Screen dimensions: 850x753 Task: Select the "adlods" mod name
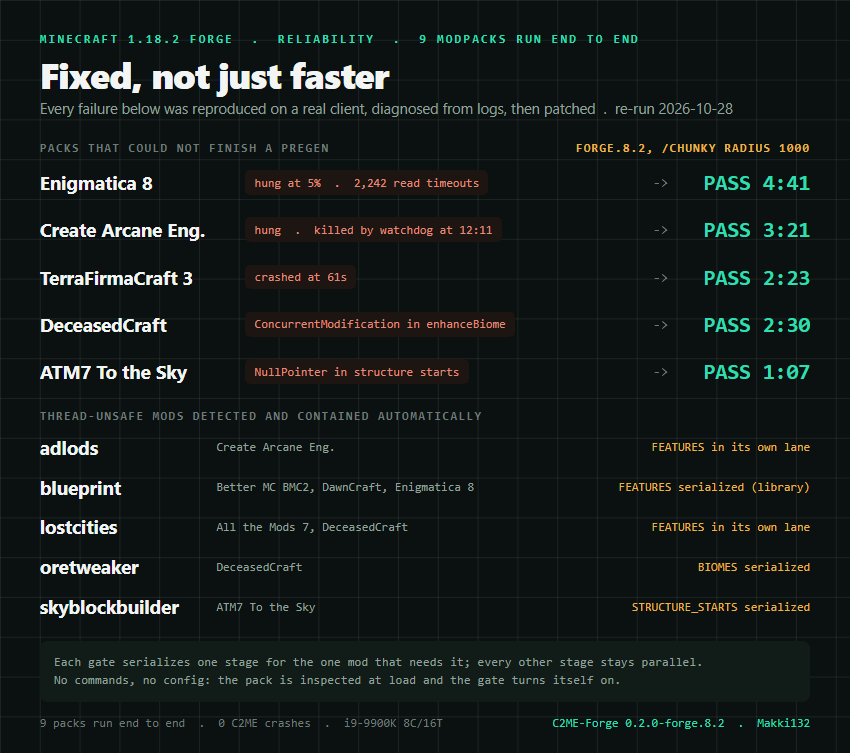pos(69,448)
